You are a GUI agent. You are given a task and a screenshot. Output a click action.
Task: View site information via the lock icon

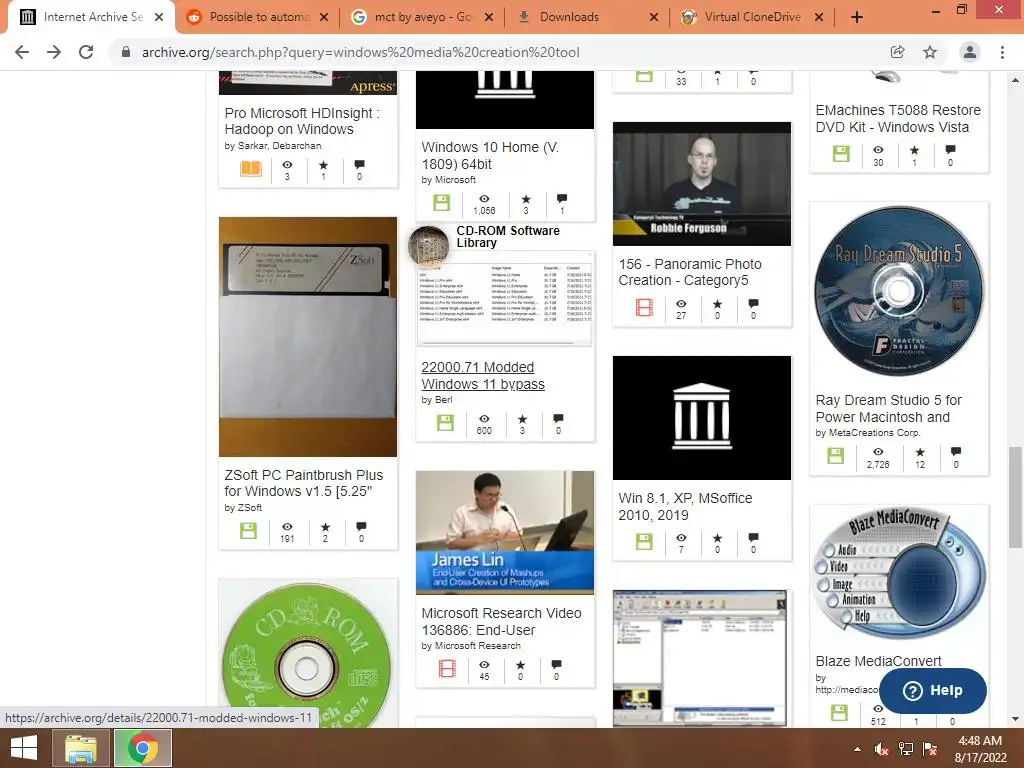coord(126,52)
